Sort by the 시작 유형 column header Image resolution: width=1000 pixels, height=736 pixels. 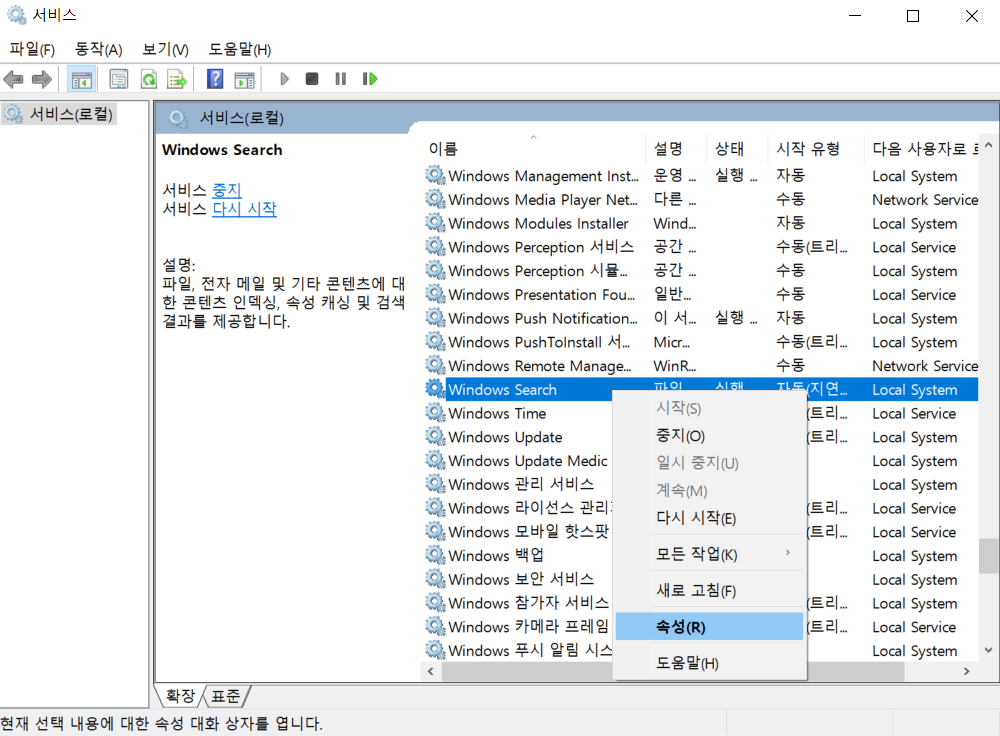(816, 149)
